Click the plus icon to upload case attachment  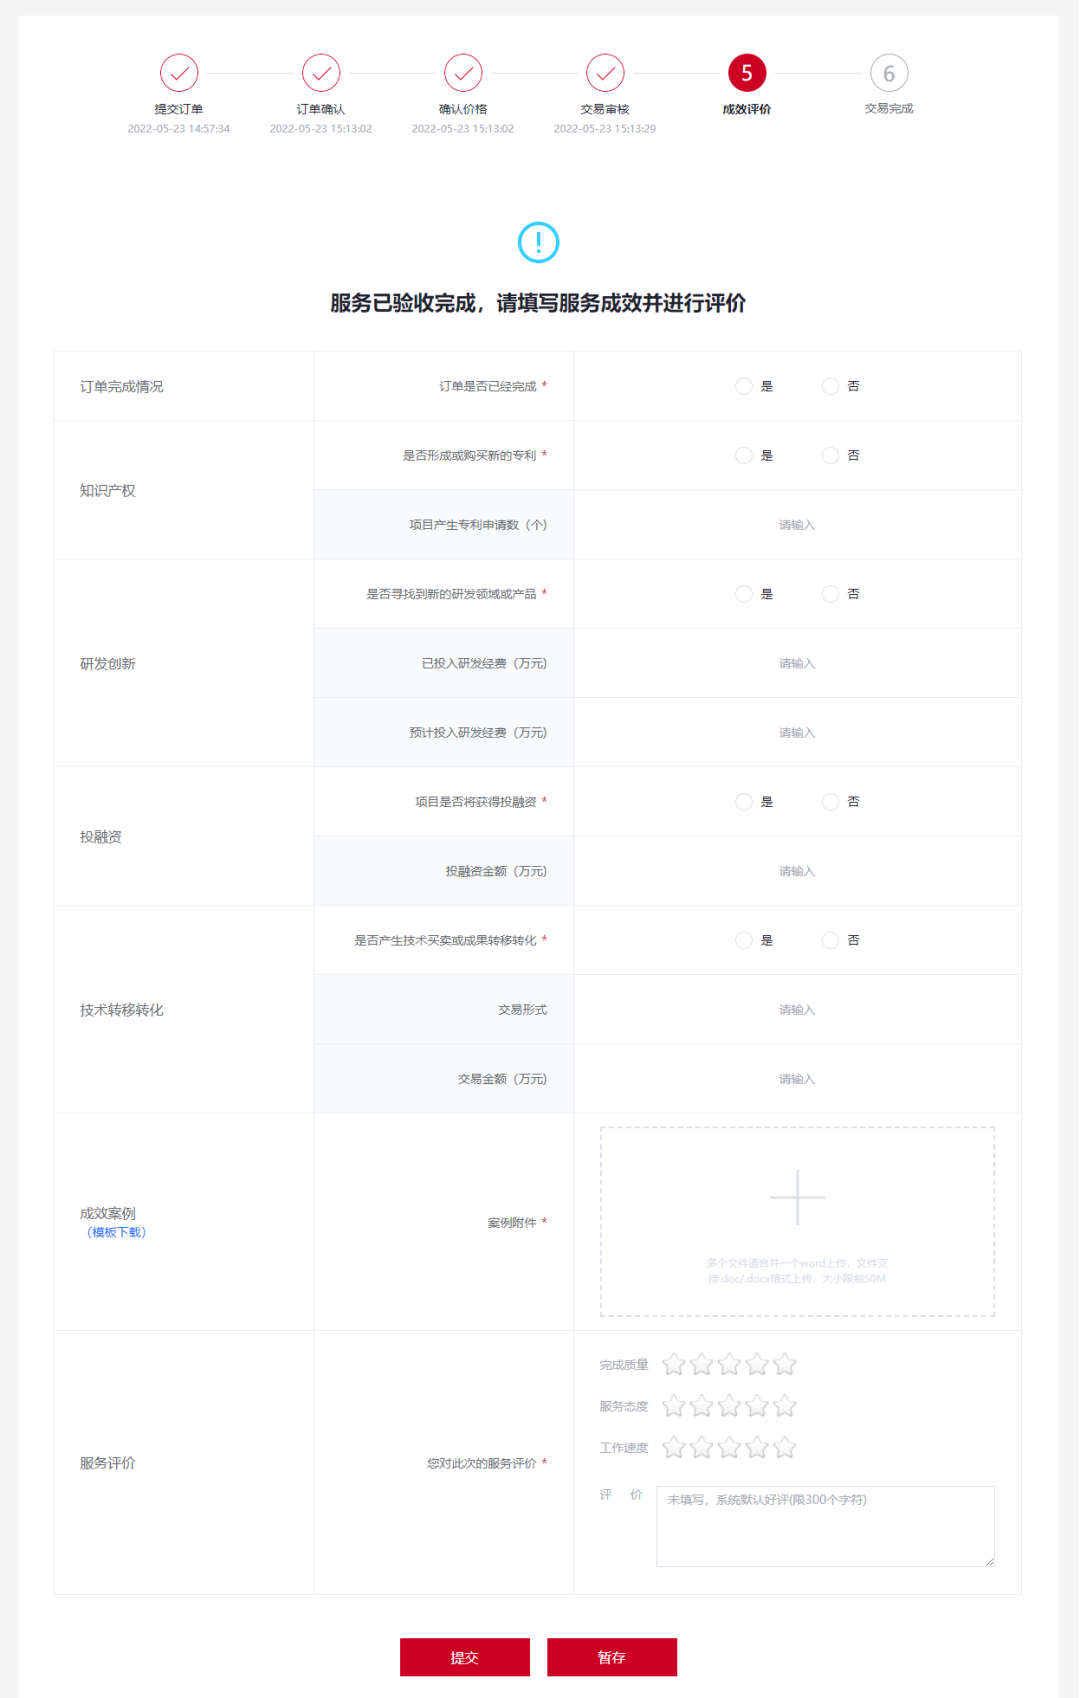[797, 1196]
